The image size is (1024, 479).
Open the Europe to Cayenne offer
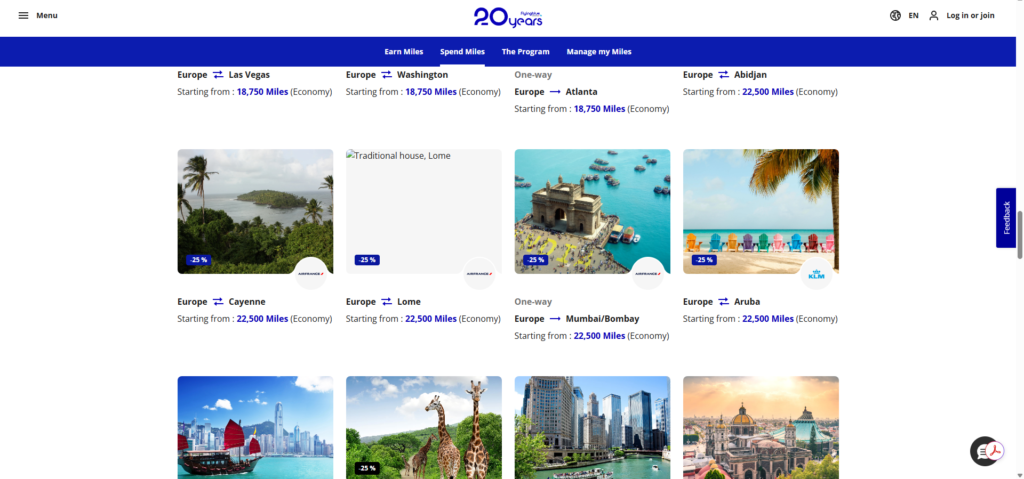coord(221,302)
